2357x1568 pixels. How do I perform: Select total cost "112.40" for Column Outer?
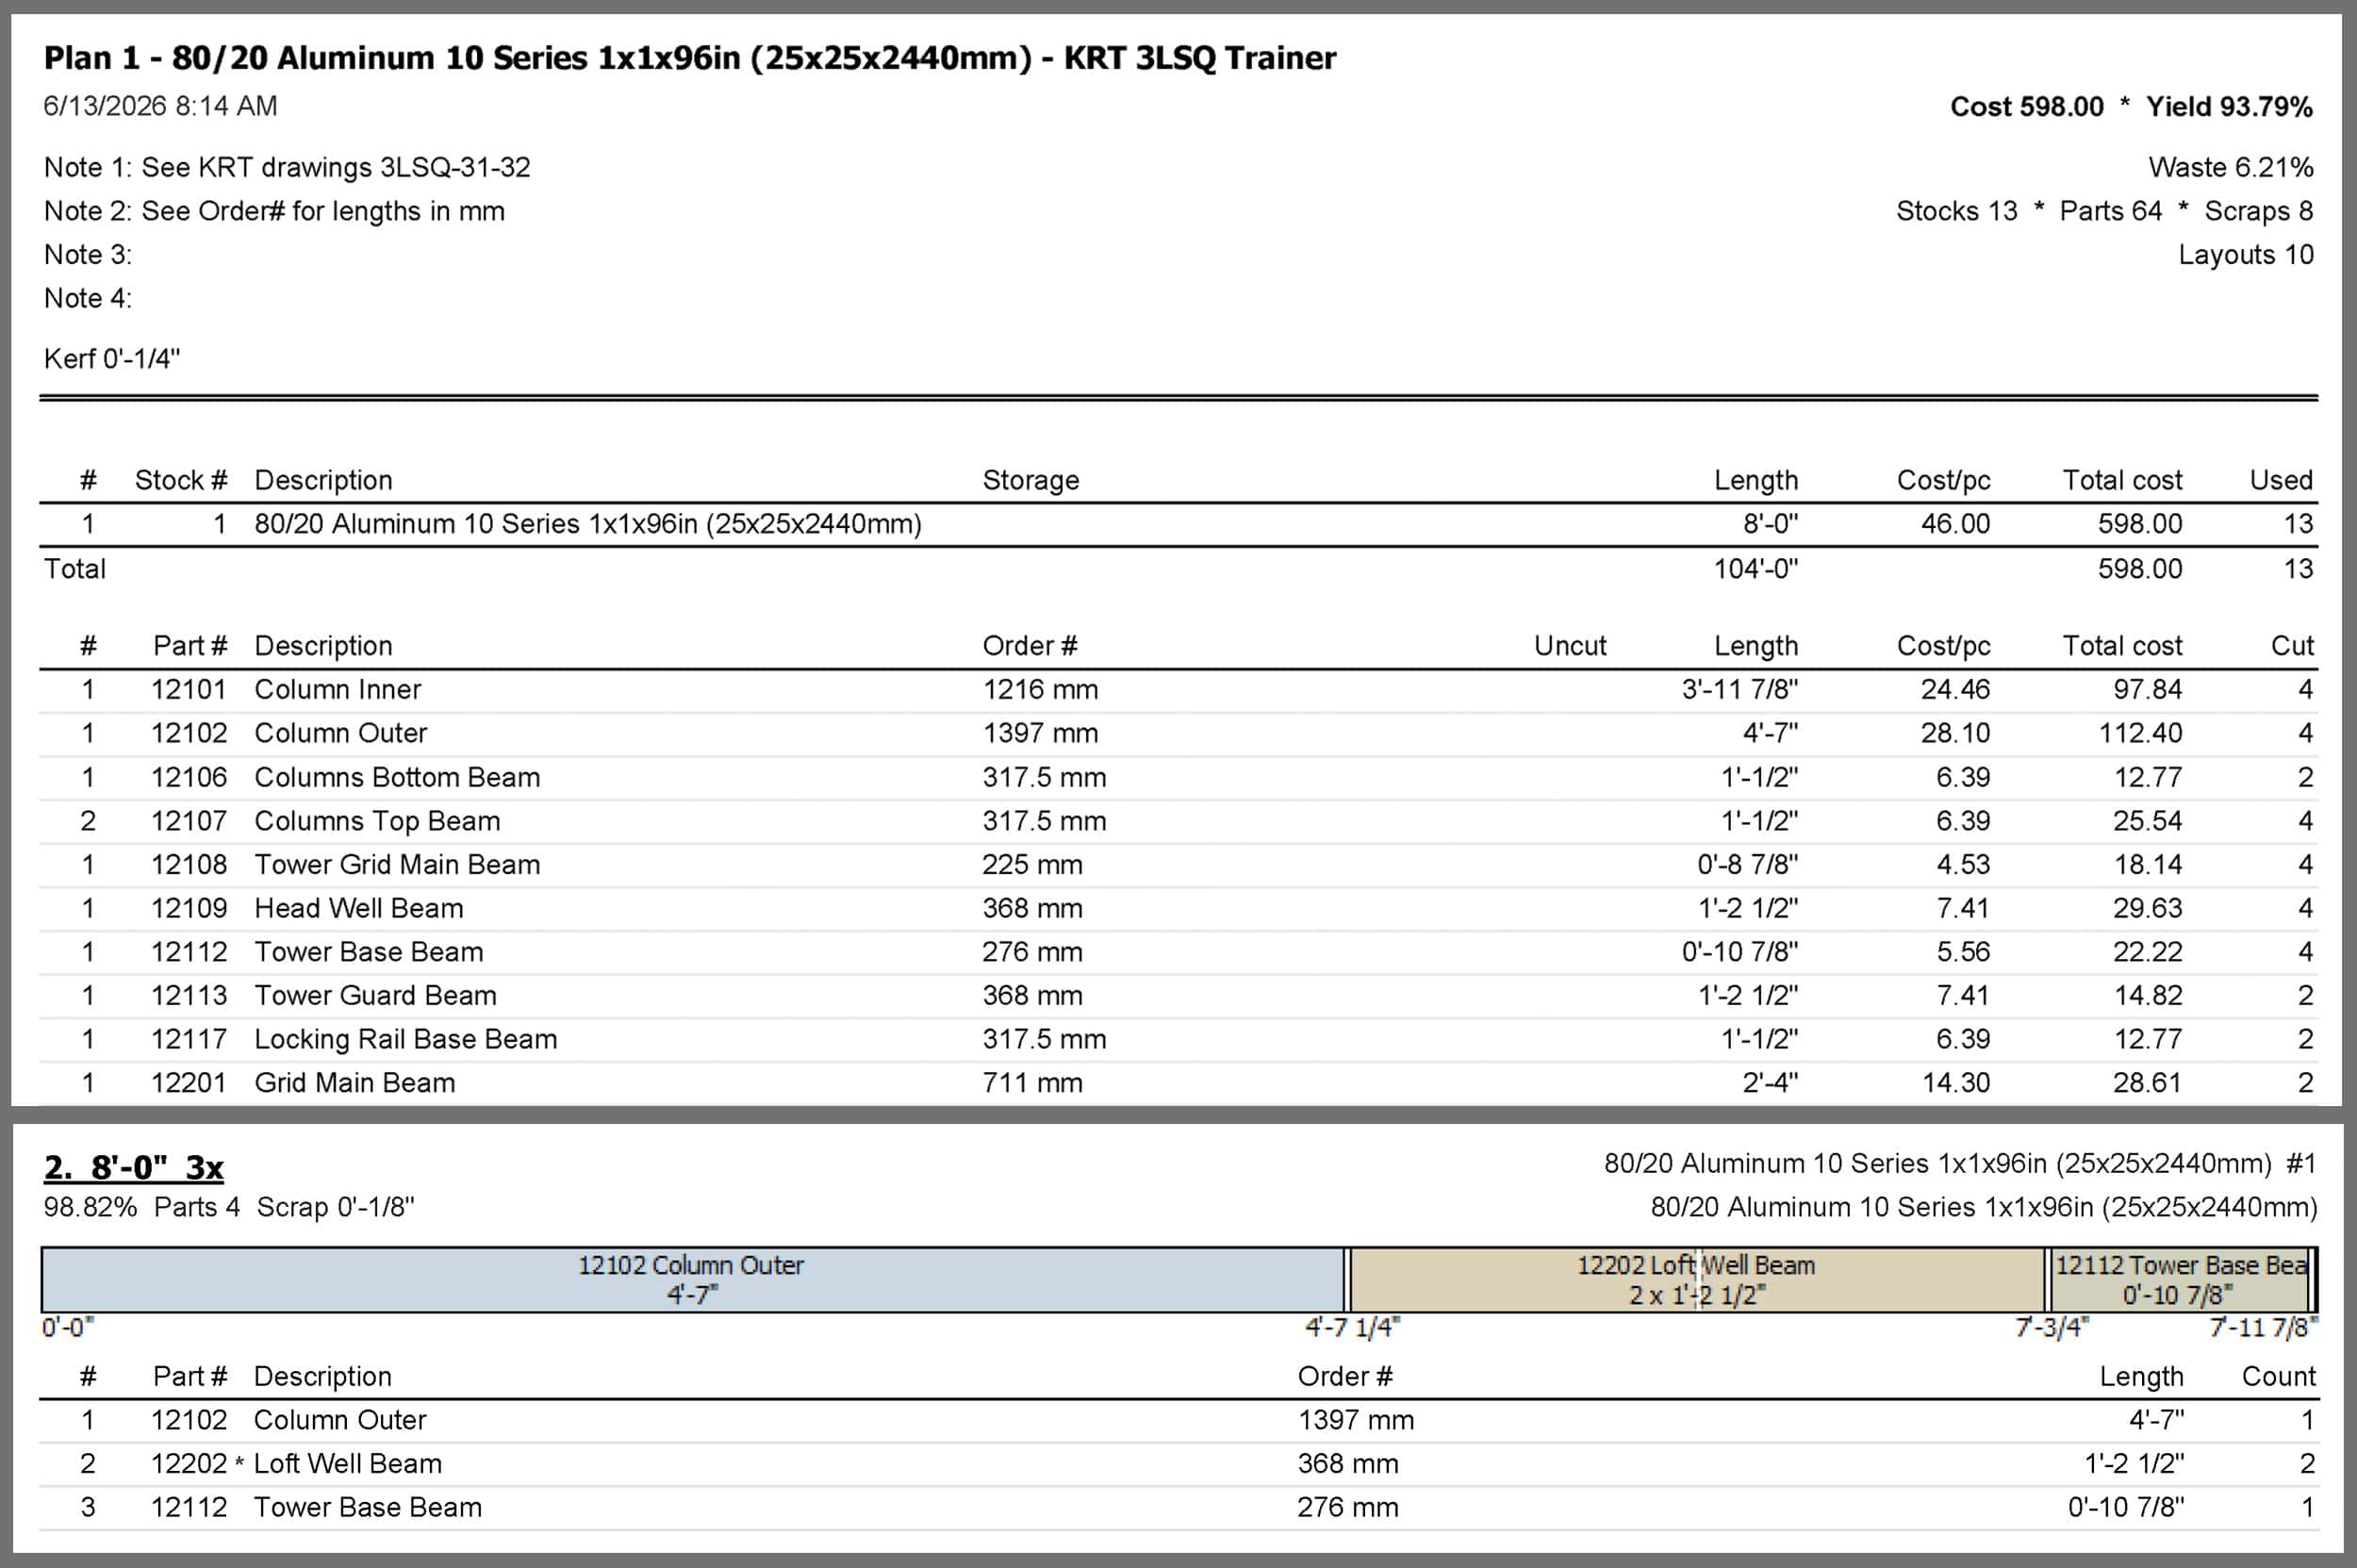point(2140,733)
